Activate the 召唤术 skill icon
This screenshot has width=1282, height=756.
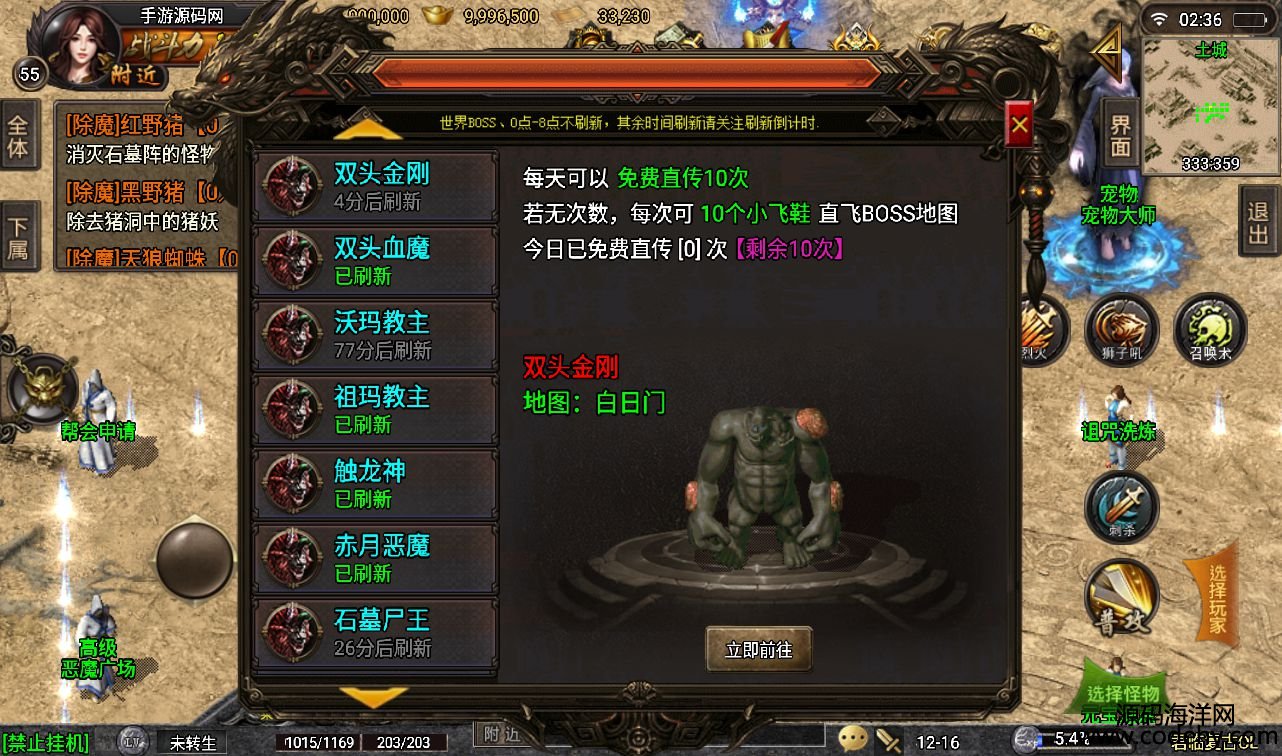(x=1210, y=329)
